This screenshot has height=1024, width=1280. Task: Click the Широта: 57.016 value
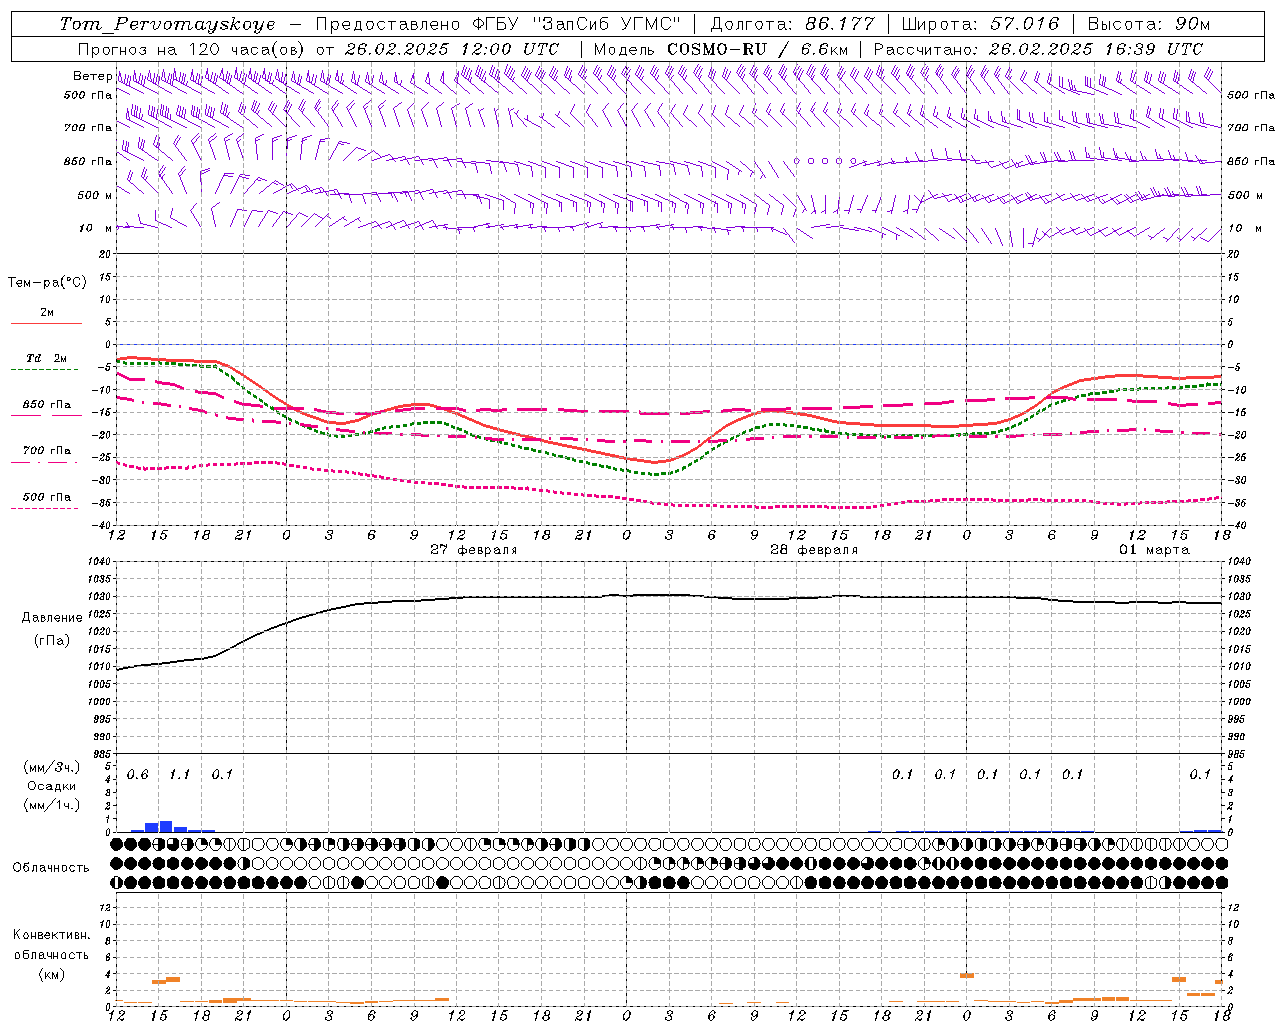(x=980, y=24)
